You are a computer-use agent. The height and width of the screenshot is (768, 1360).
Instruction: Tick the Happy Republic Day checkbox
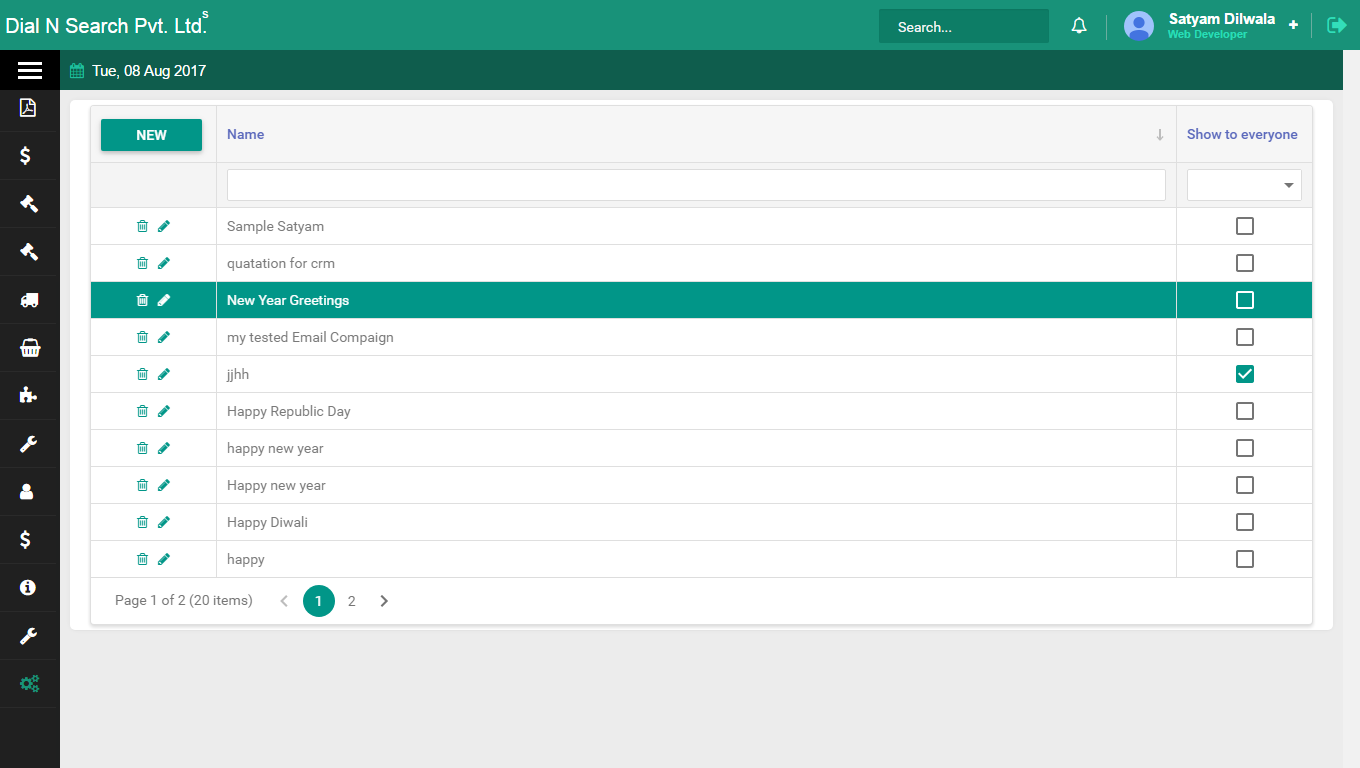(x=1244, y=411)
